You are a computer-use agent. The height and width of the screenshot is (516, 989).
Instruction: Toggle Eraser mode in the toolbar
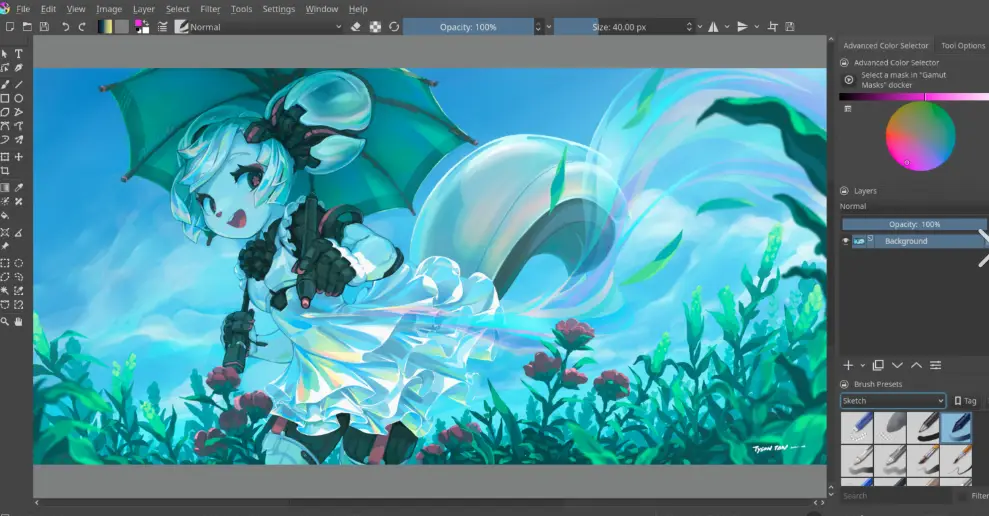click(356, 26)
